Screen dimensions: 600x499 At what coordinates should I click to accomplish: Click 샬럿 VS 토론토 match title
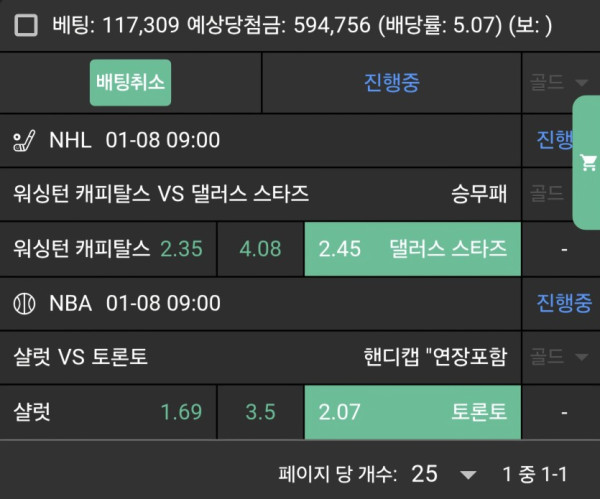pyautogui.click(x=81, y=356)
